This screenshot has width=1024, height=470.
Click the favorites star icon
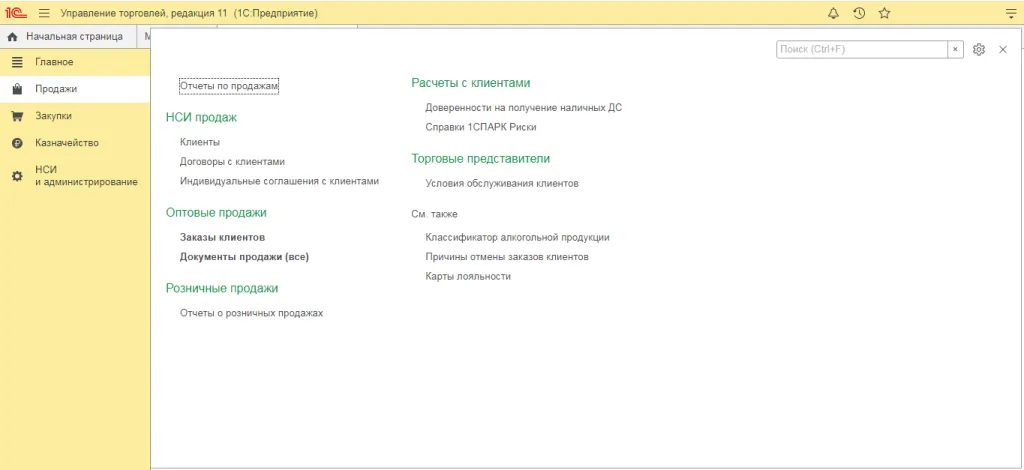pyautogui.click(x=884, y=13)
